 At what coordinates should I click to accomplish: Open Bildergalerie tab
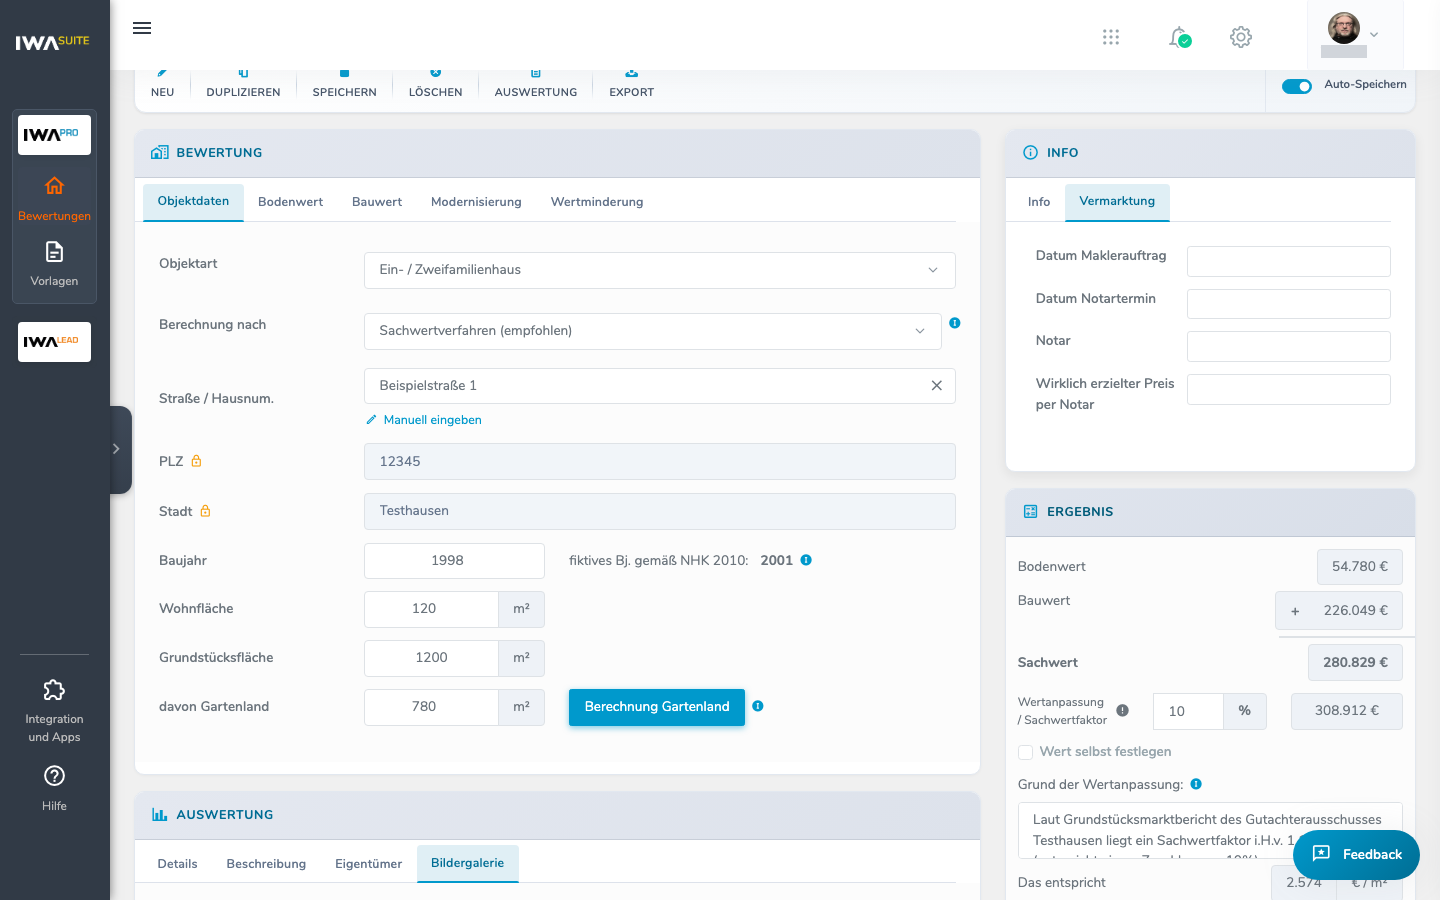(467, 863)
